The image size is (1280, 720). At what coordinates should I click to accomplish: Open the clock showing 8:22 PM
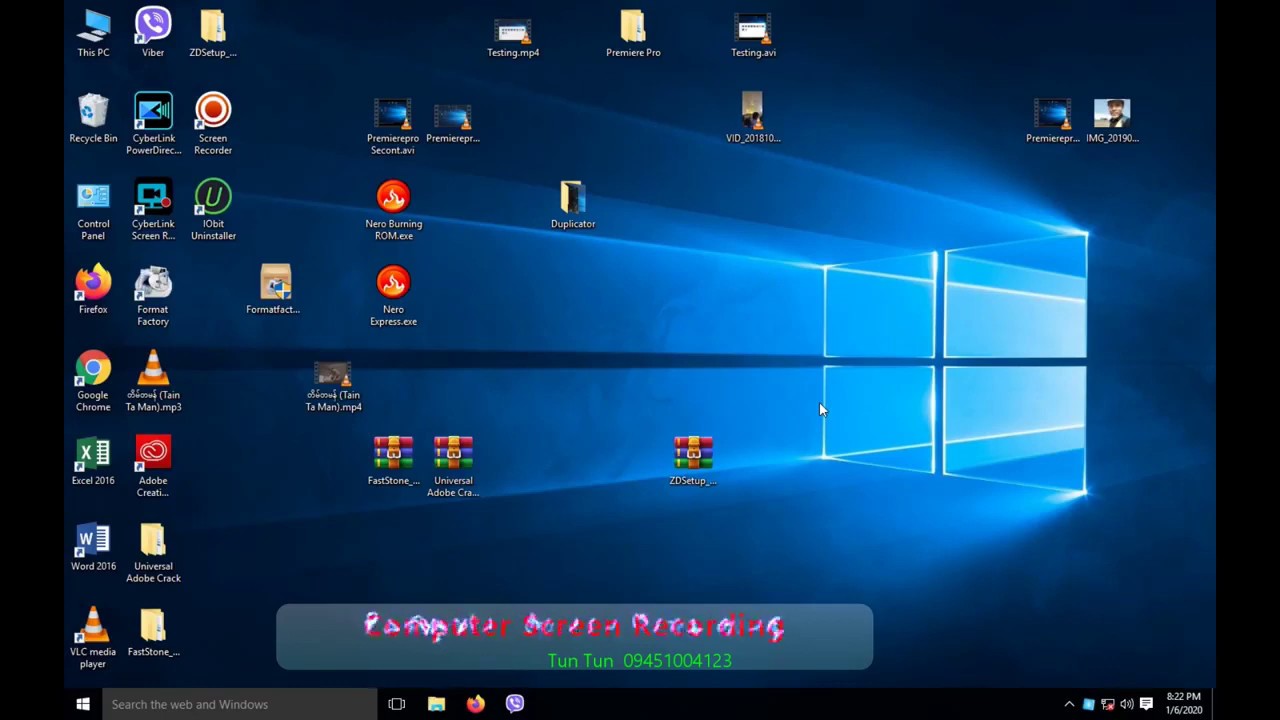[x=1183, y=704]
